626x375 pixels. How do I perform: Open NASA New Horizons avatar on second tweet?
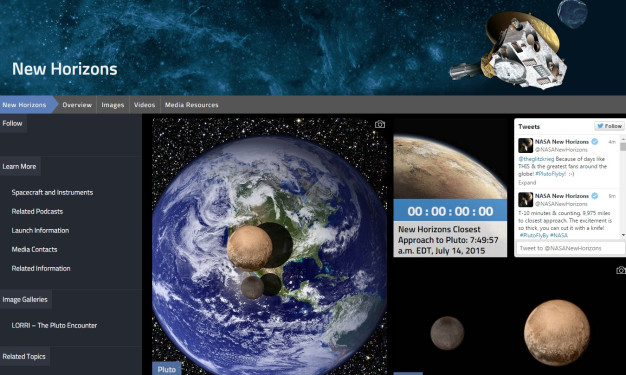click(x=525, y=199)
